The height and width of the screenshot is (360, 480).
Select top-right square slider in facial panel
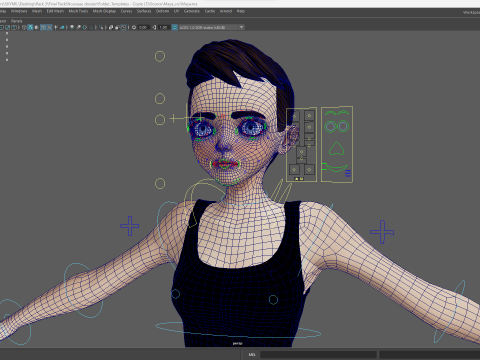309,116
